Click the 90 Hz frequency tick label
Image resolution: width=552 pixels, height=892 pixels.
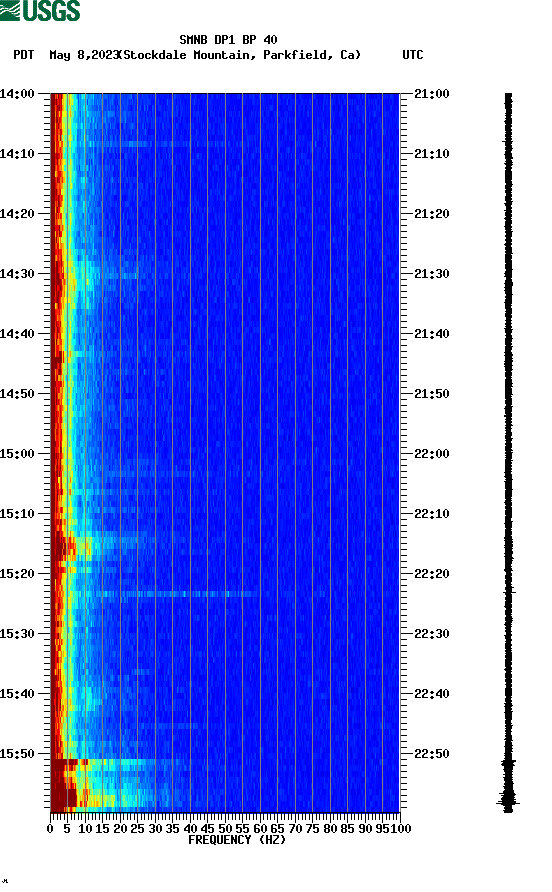click(x=365, y=829)
